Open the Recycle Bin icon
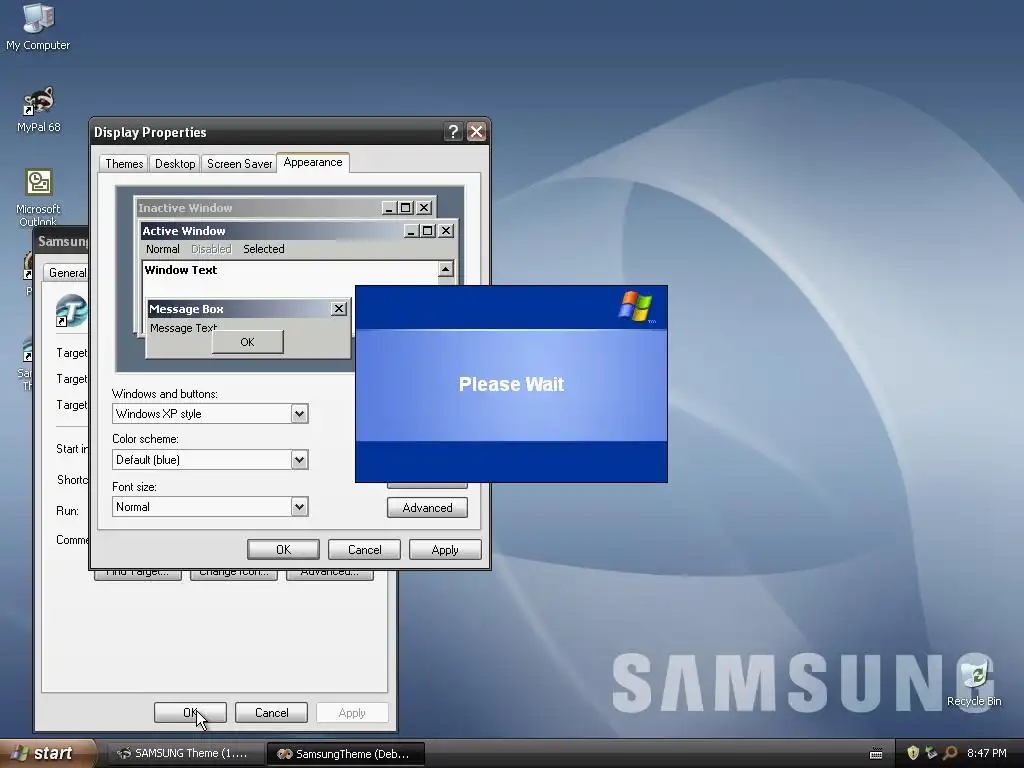This screenshot has width=1024, height=768. click(974, 682)
